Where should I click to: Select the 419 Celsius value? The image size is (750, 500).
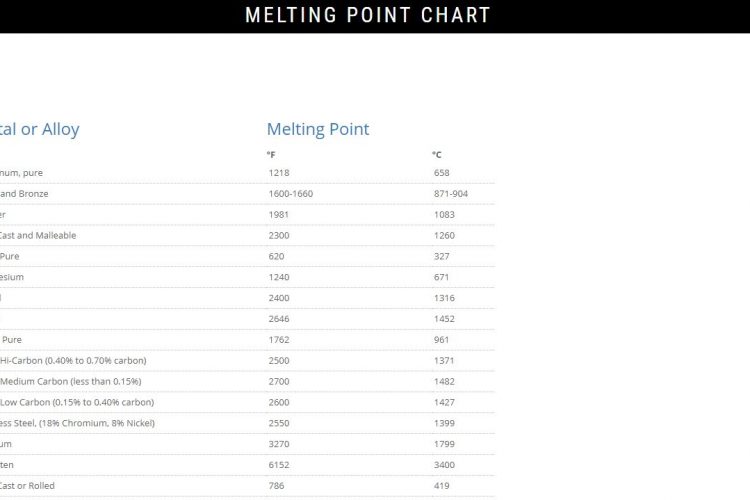tap(442, 487)
